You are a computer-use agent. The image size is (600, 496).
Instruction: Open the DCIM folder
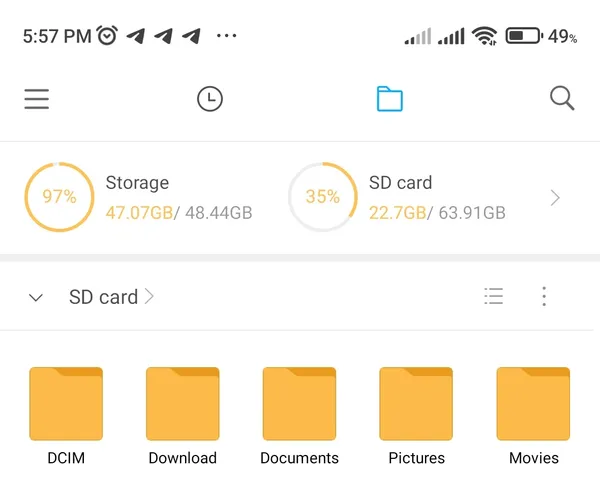pos(66,415)
